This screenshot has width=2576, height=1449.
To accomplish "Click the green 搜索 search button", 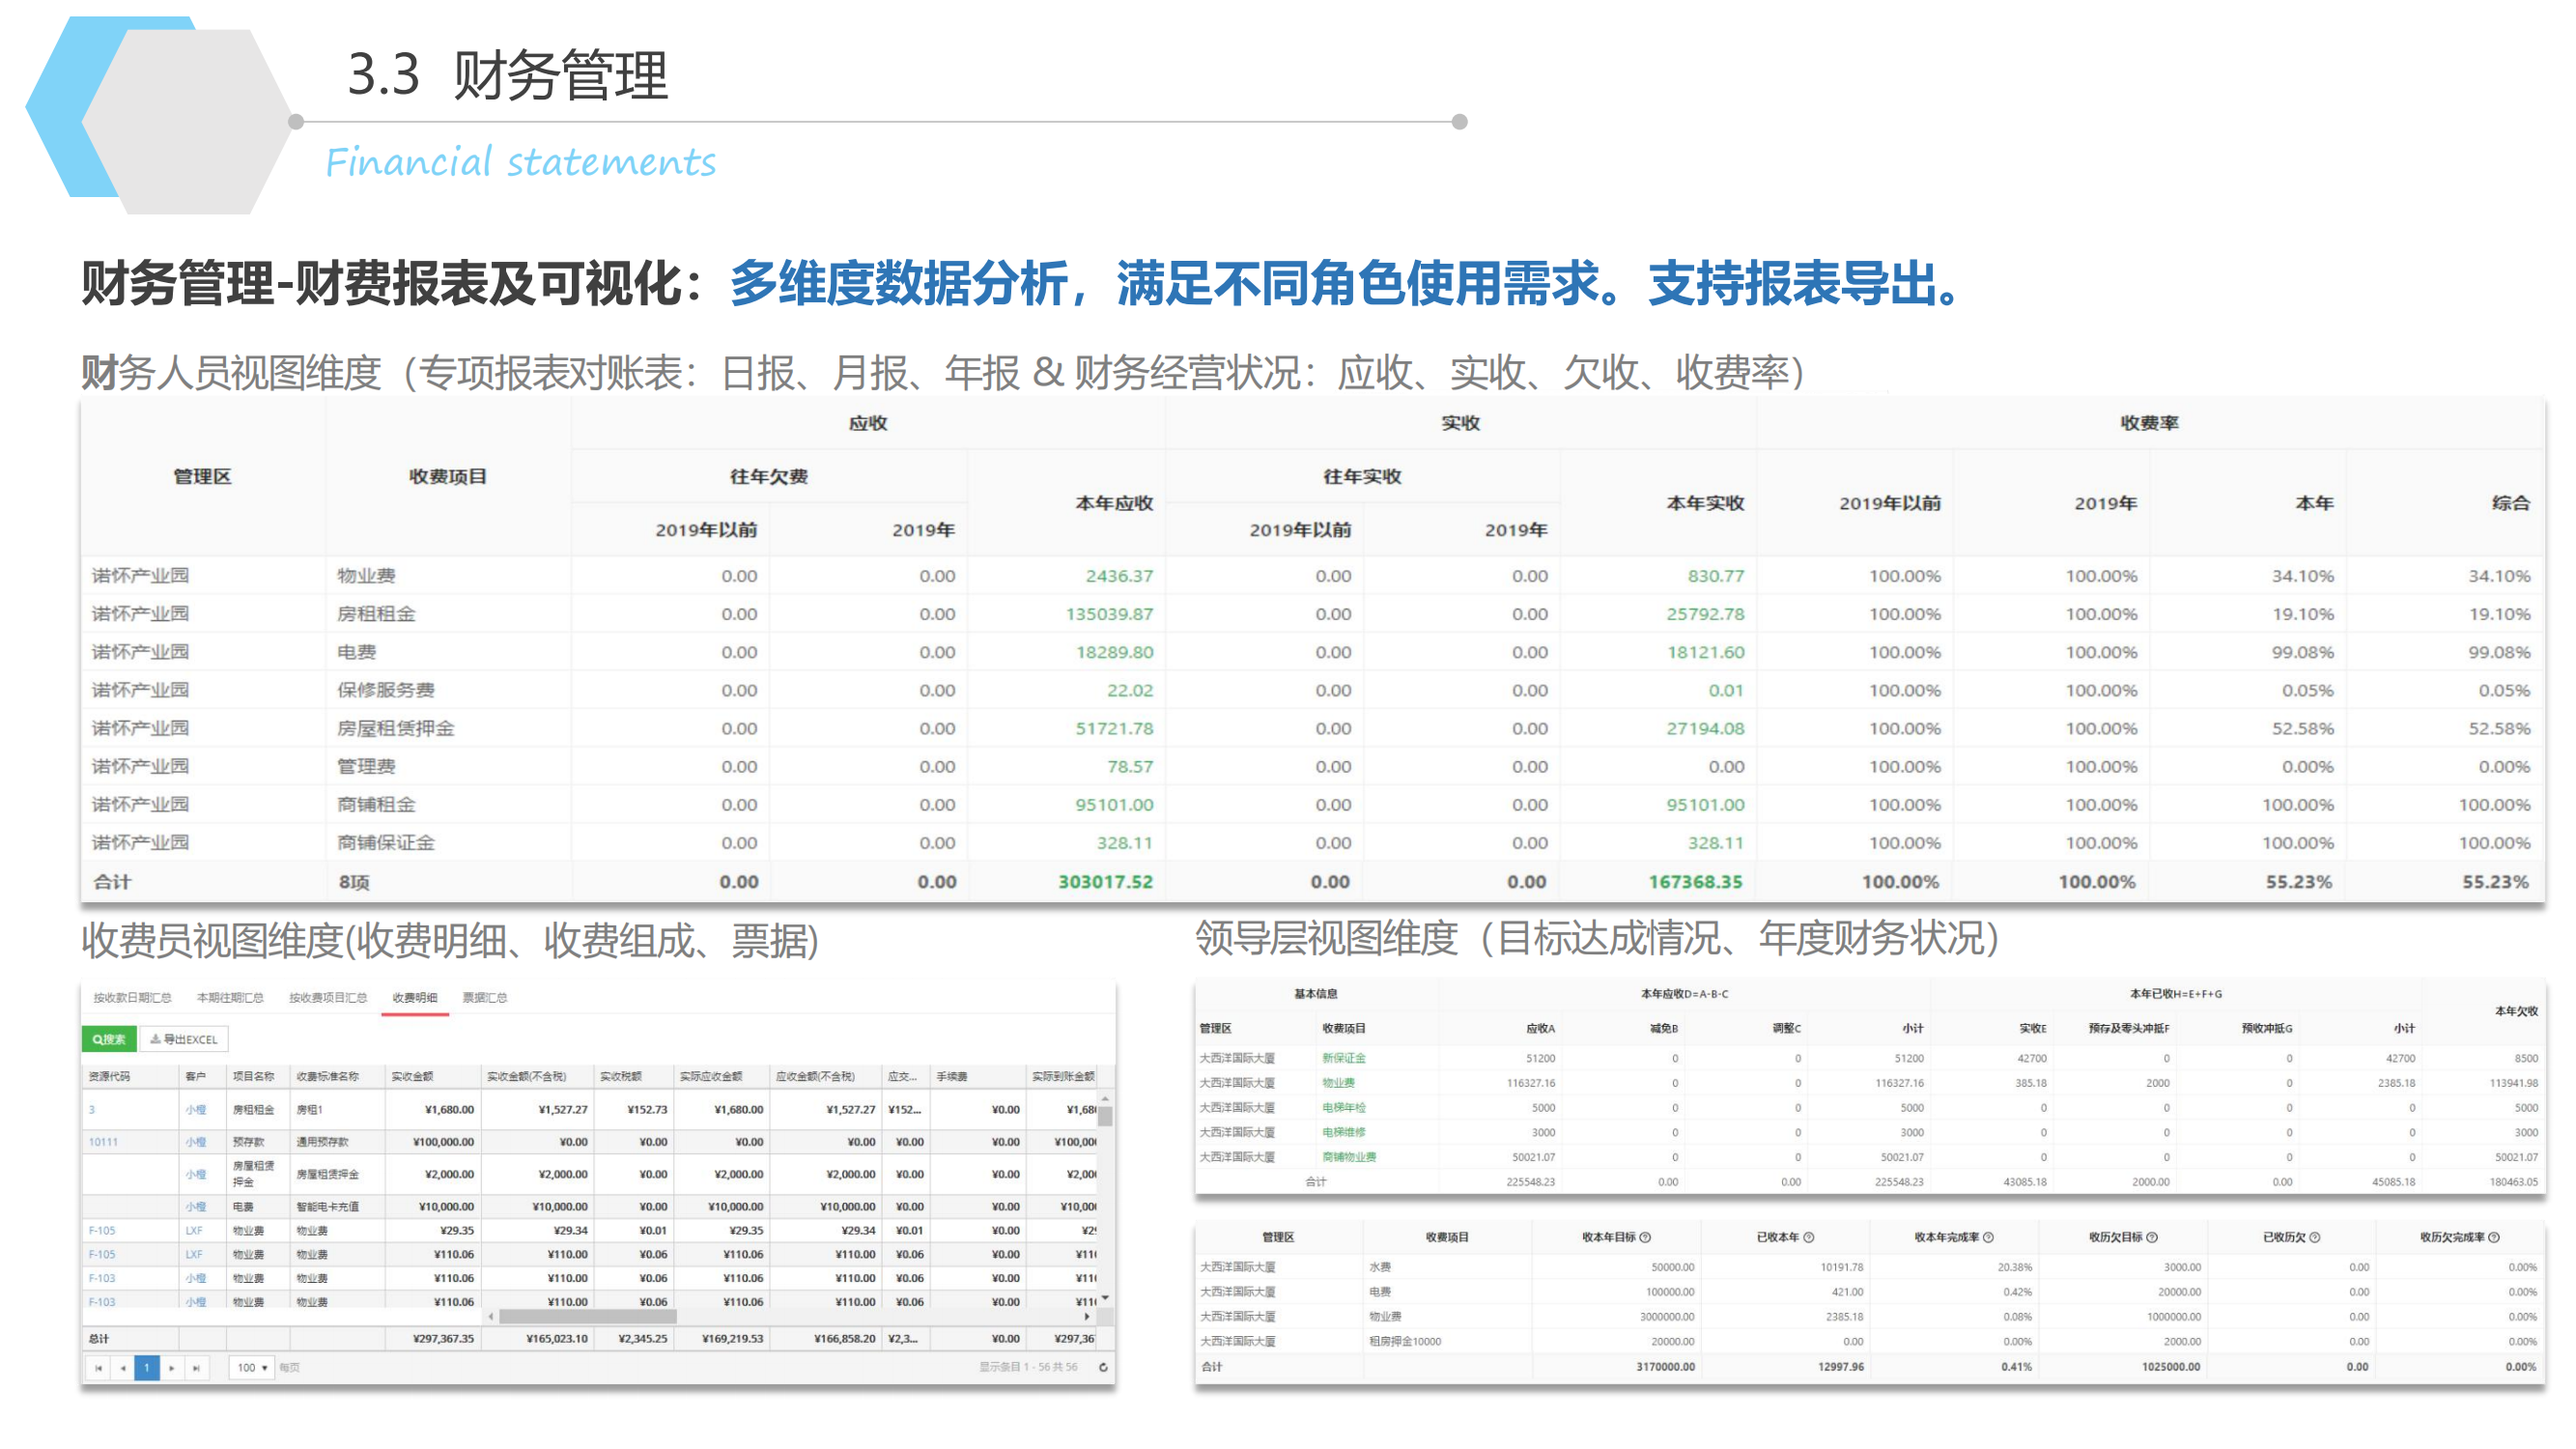I will tap(108, 1039).
